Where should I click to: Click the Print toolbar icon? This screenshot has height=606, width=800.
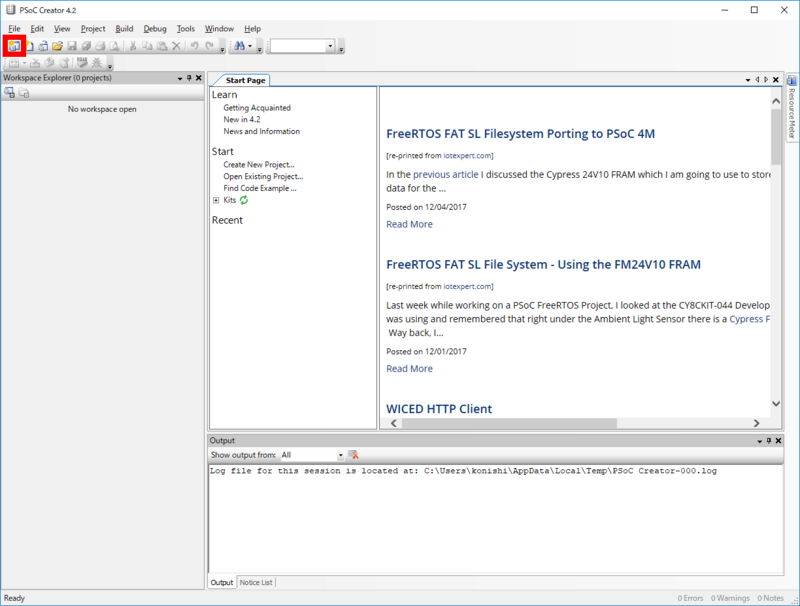101,46
